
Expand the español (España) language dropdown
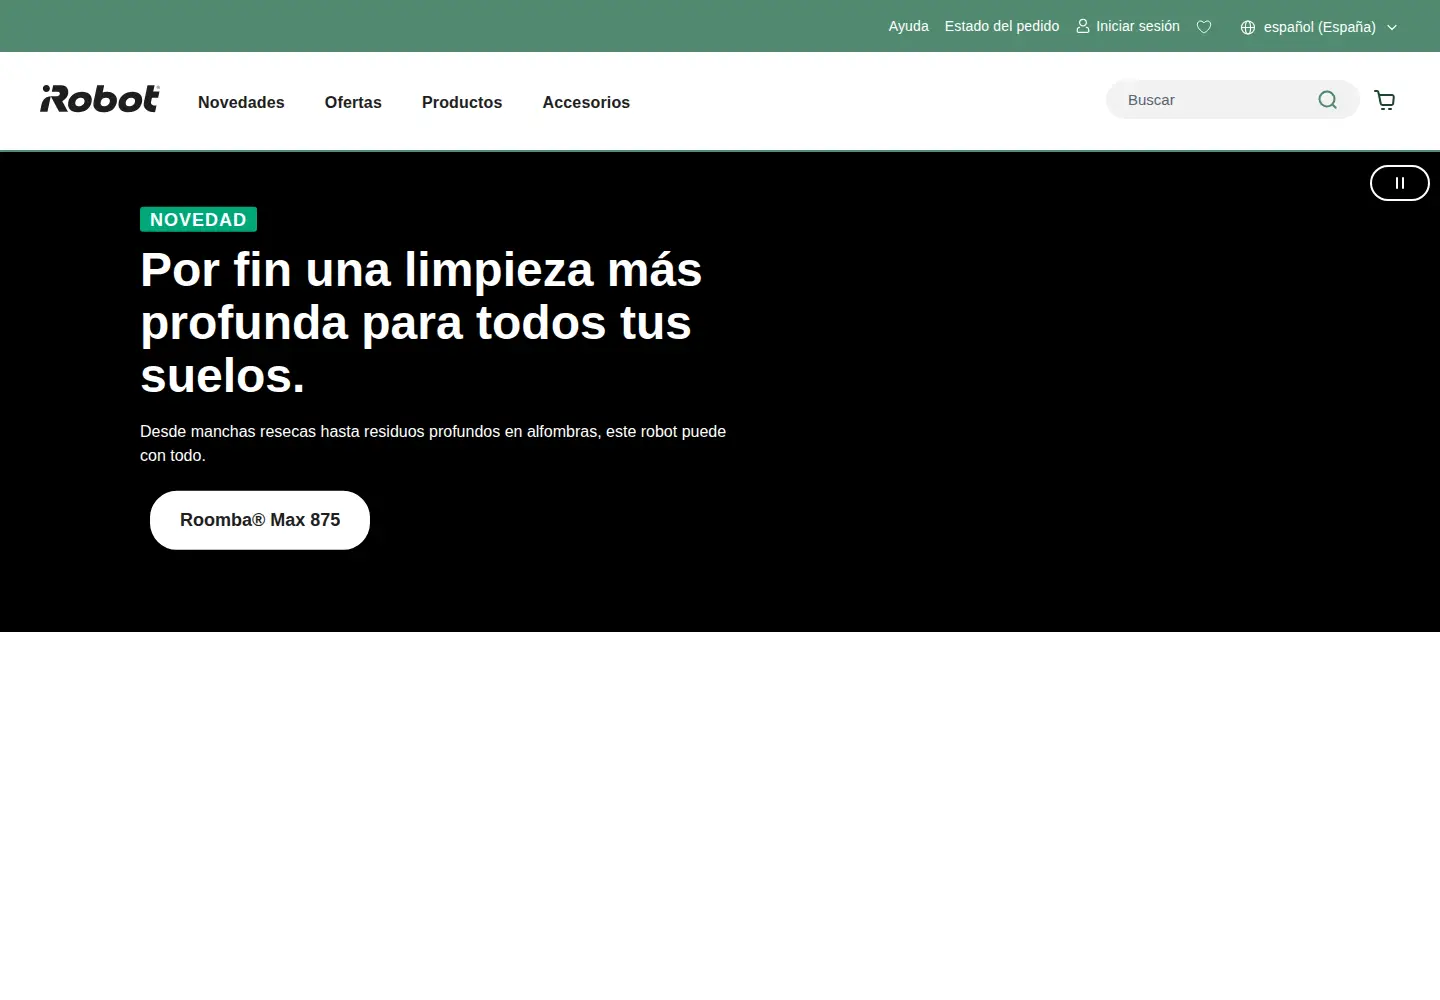[x=1318, y=27]
